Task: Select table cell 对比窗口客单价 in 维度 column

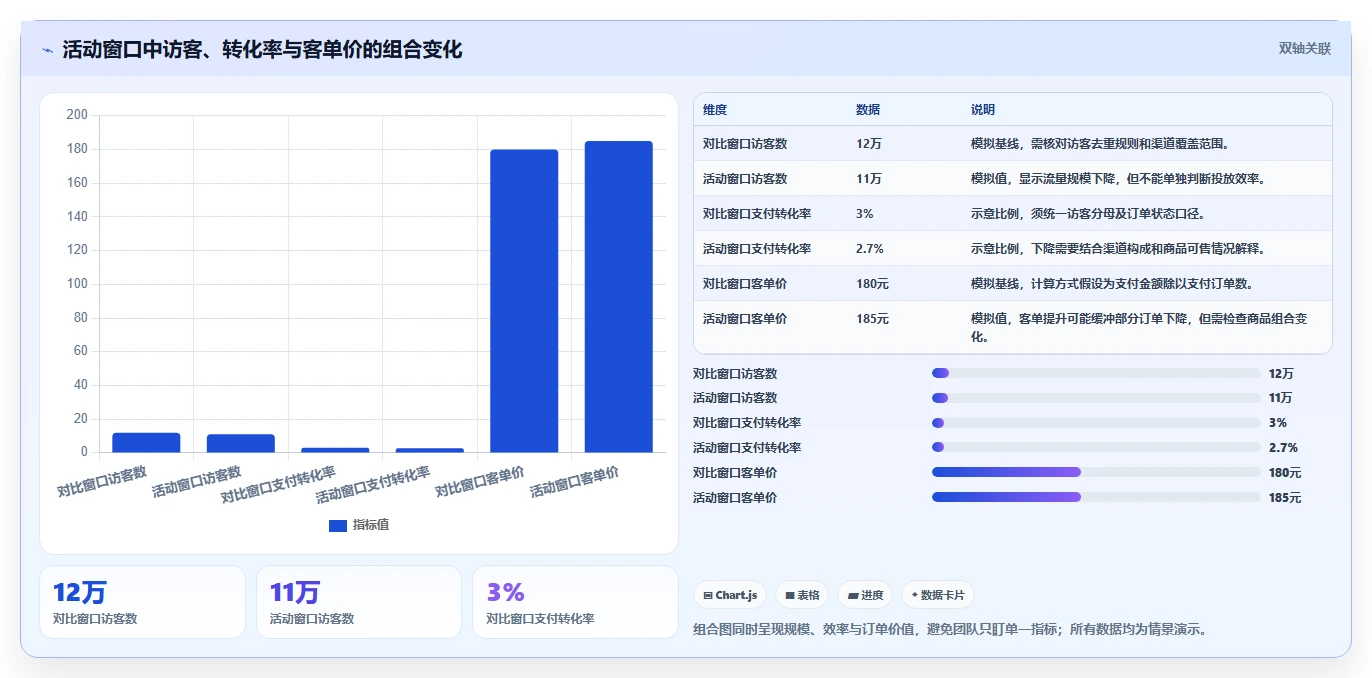Action: coord(745,284)
